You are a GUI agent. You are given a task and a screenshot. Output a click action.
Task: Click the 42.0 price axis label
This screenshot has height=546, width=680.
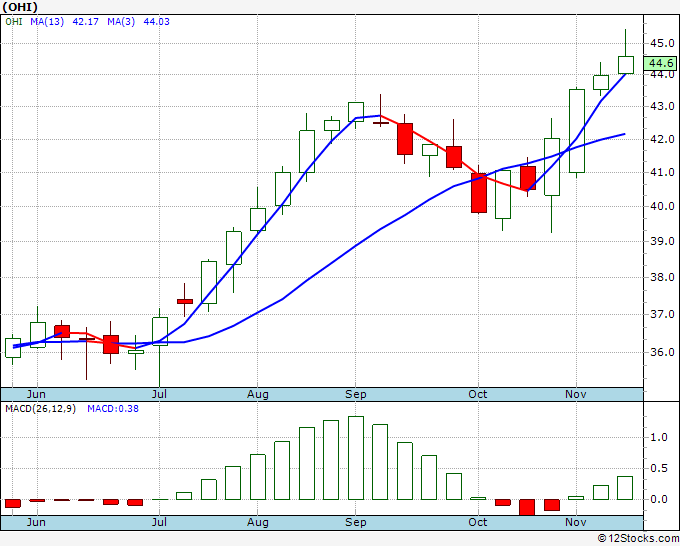(x=662, y=139)
